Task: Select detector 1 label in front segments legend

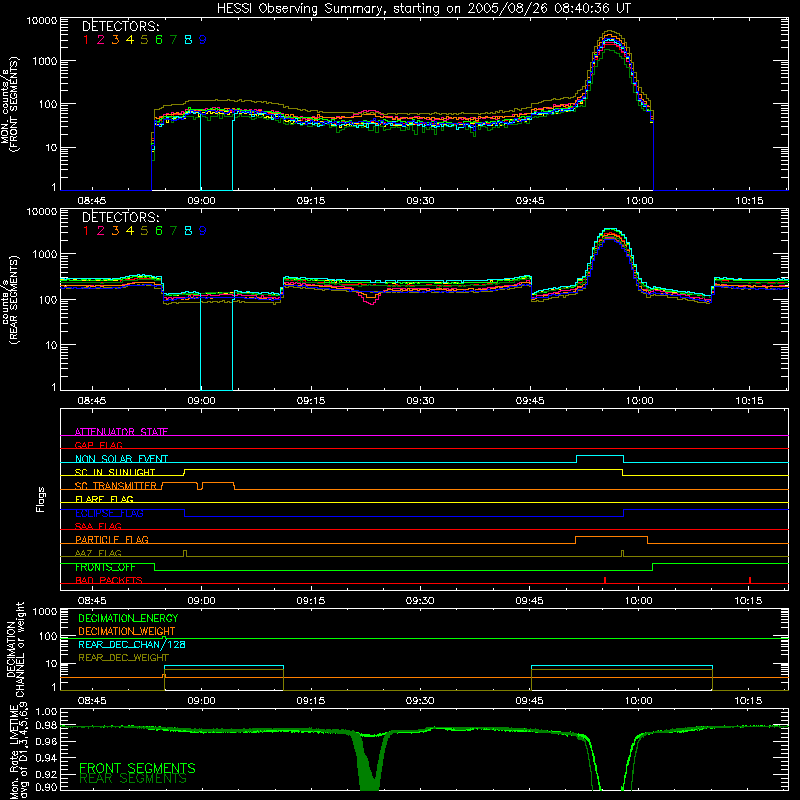Action: click(x=86, y=39)
